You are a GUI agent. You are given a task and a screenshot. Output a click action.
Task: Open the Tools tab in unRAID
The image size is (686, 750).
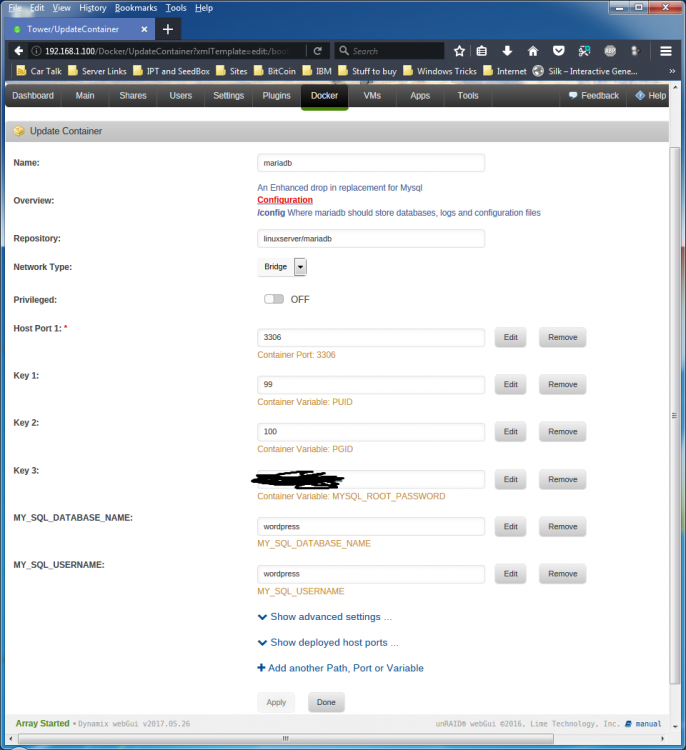coord(468,96)
